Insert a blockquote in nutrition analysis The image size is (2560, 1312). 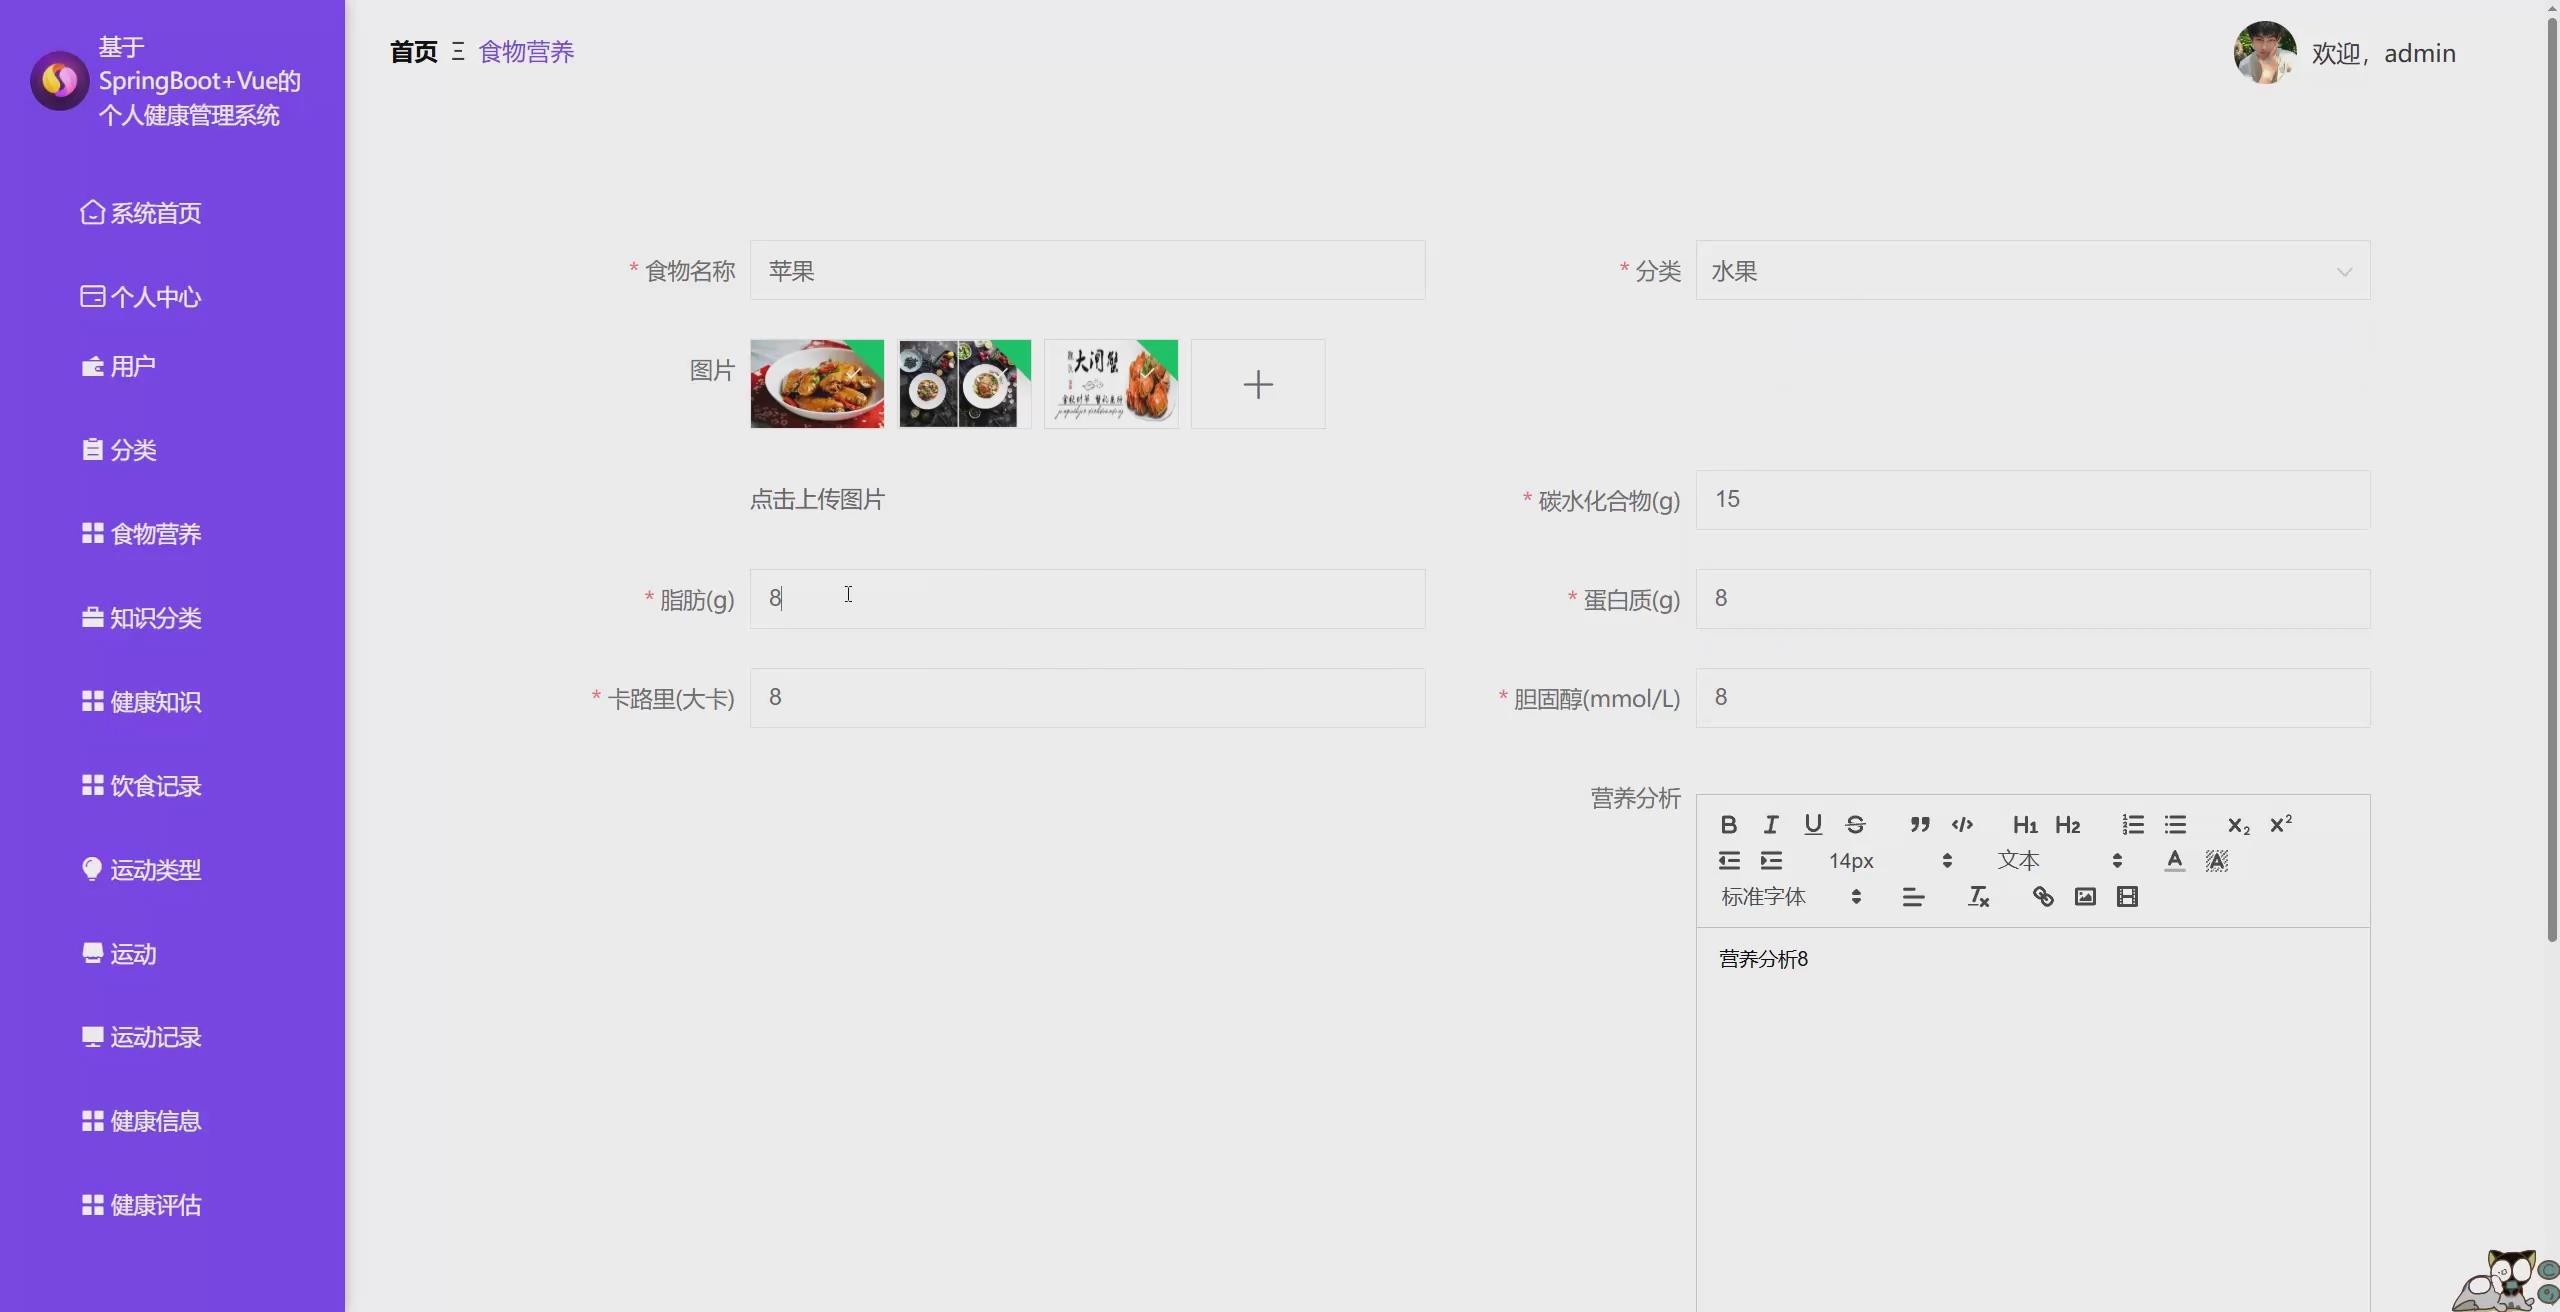[x=1918, y=824]
